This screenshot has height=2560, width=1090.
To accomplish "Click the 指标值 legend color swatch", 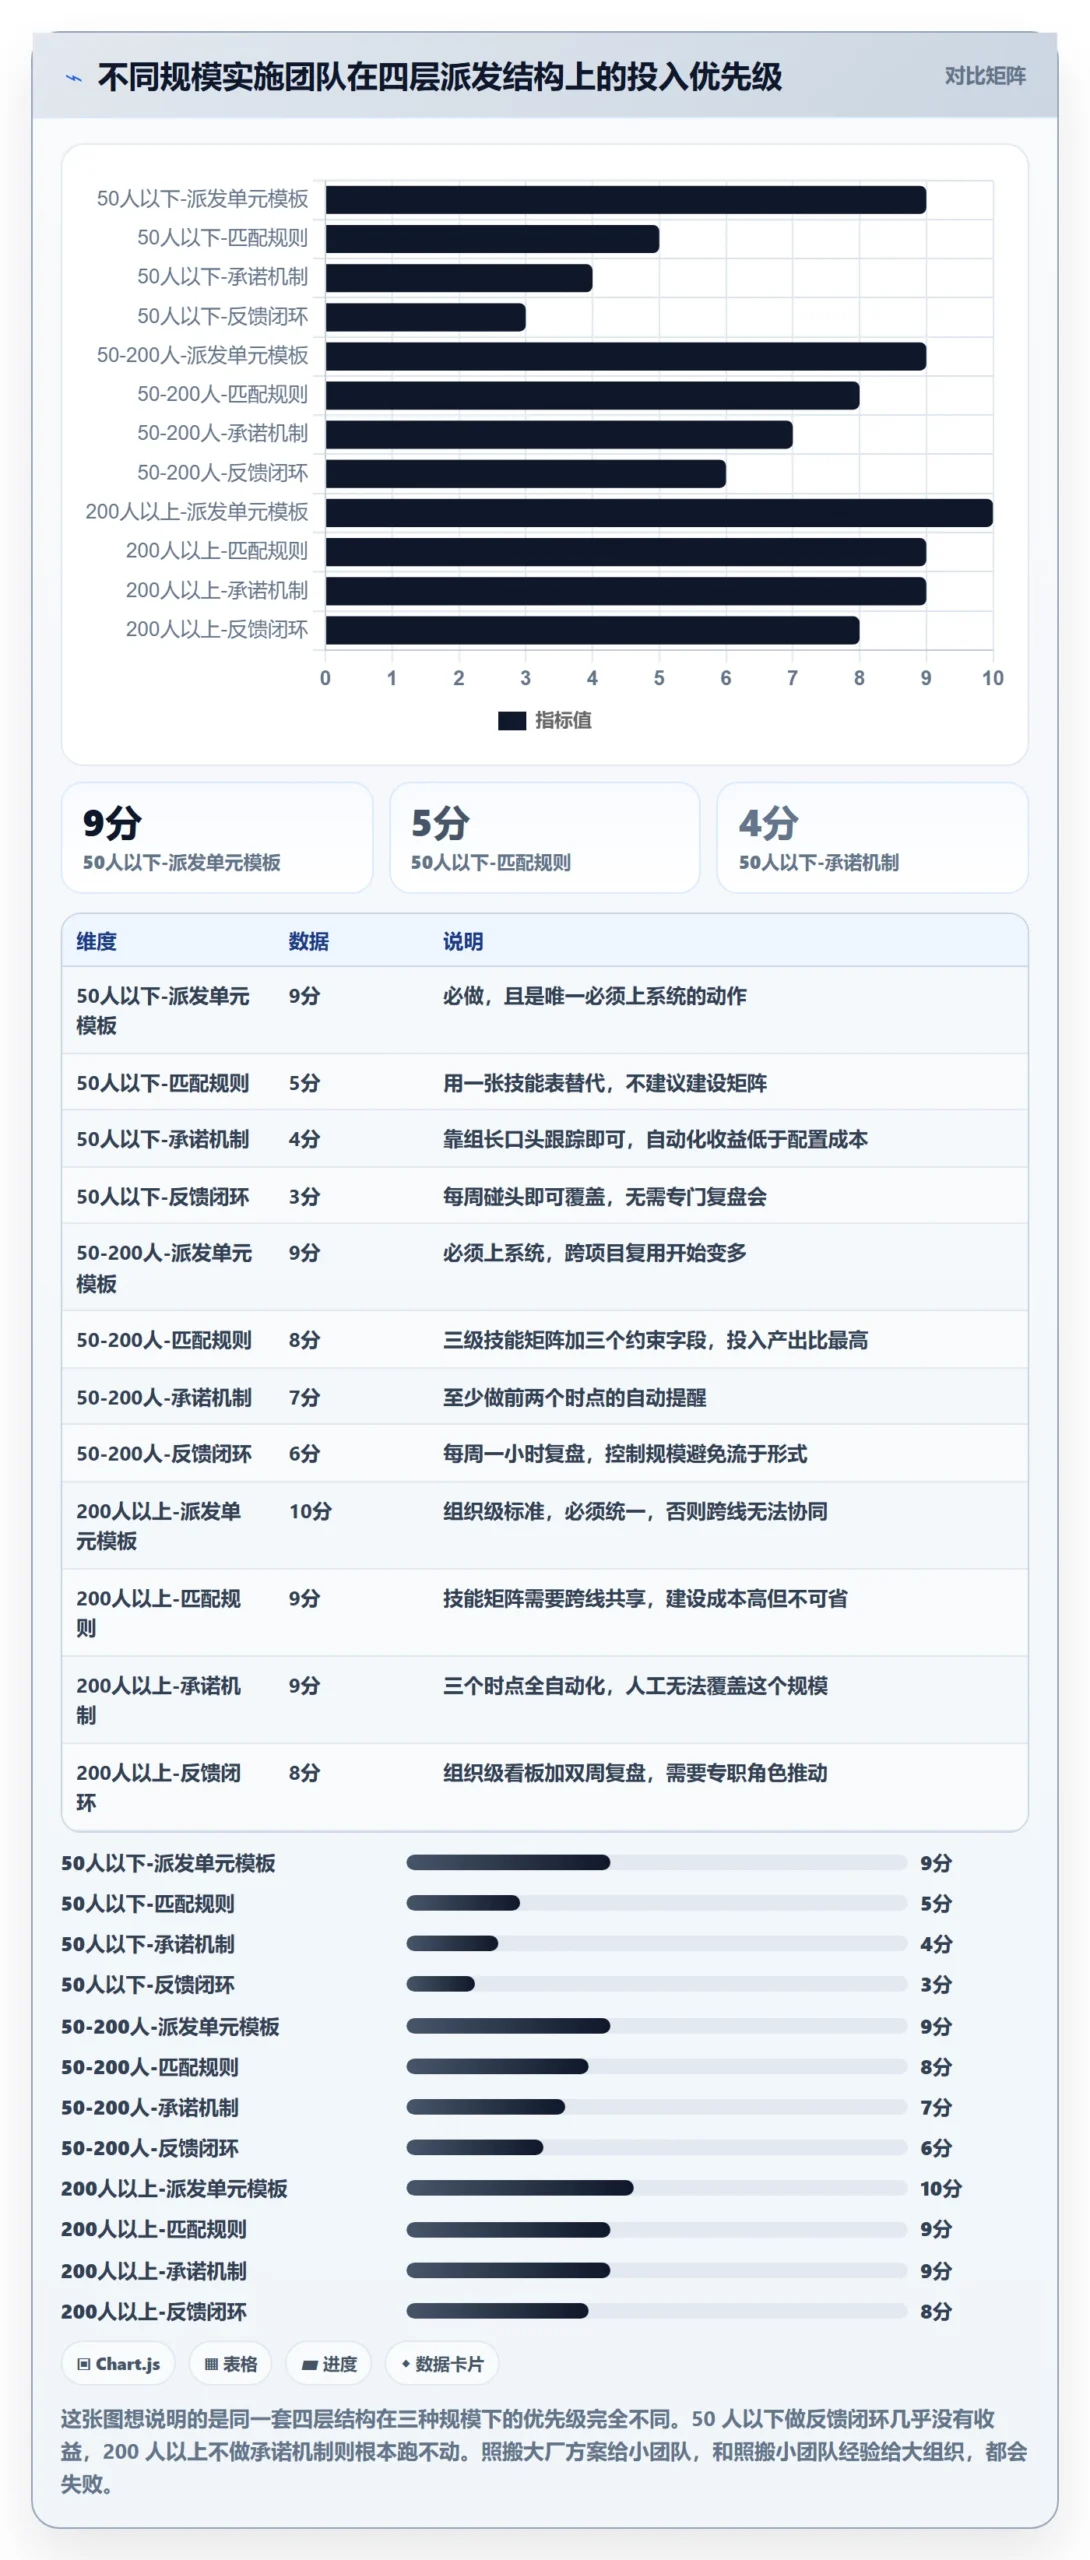I will (x=512, y=720).
